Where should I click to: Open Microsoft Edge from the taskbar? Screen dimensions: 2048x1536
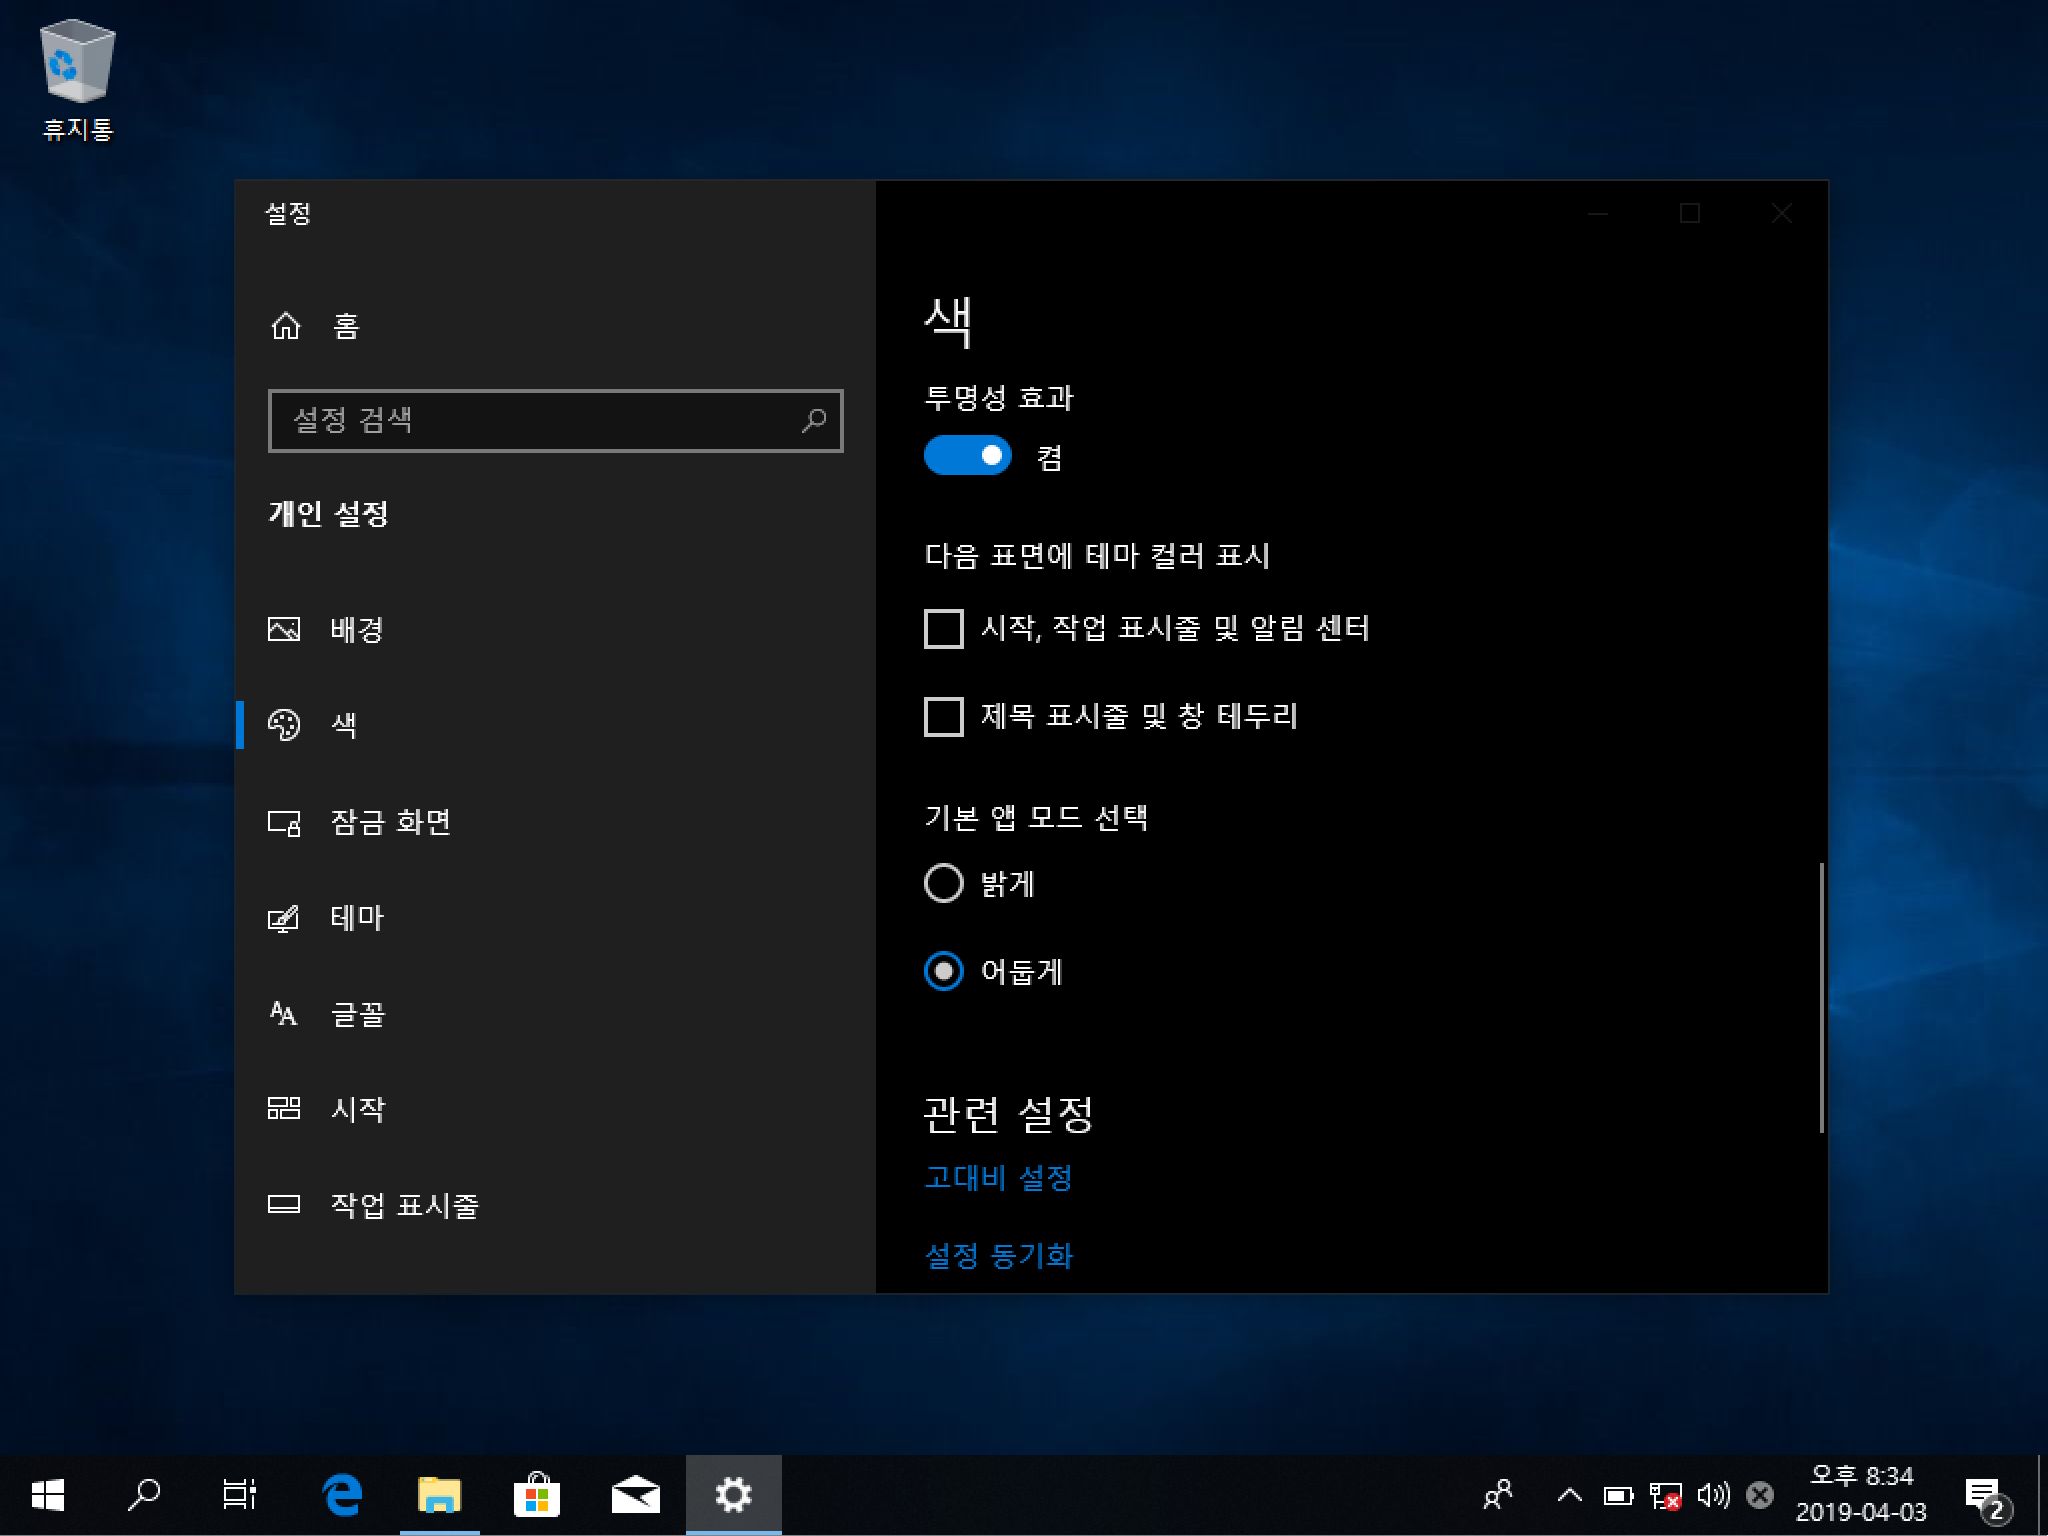343,1495
